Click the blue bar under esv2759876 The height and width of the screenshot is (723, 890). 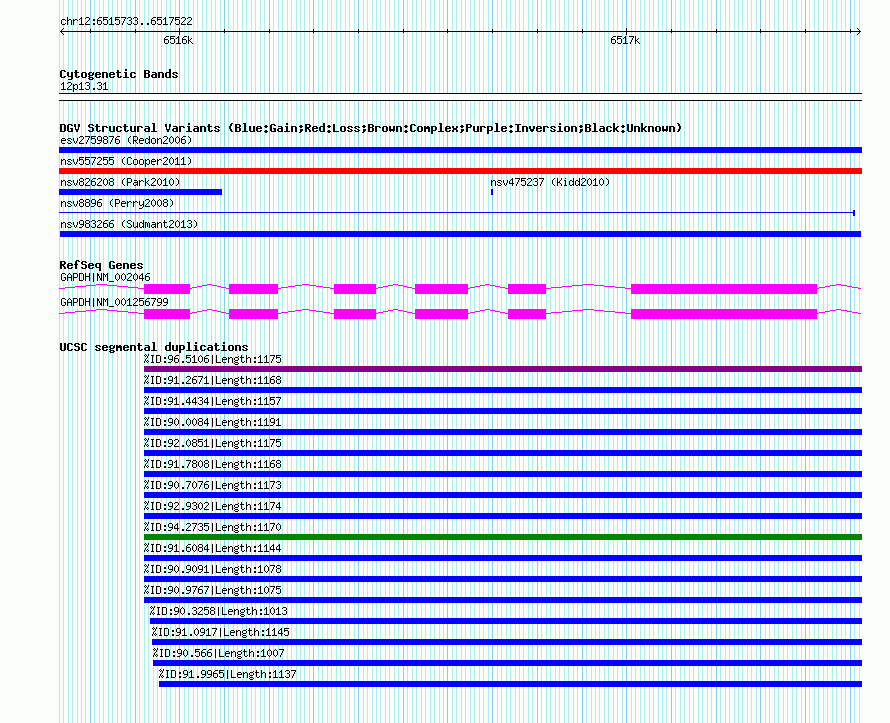[460, 150]
